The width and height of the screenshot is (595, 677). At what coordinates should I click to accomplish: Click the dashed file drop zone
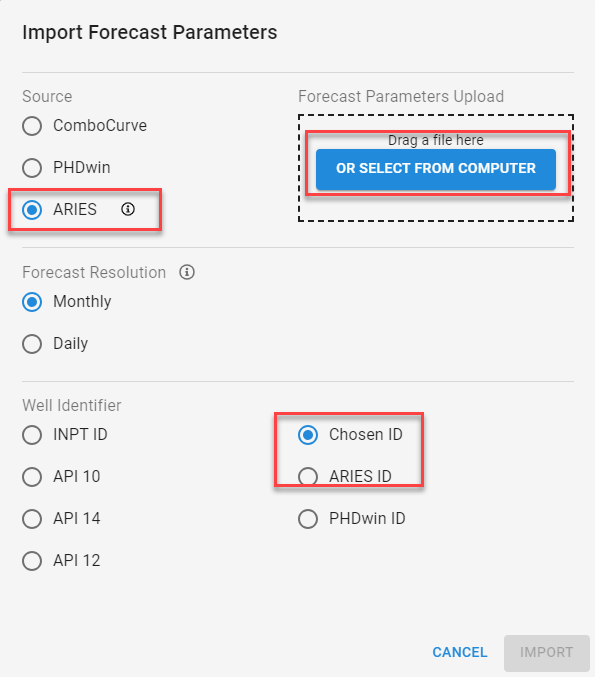coord(436,168)
